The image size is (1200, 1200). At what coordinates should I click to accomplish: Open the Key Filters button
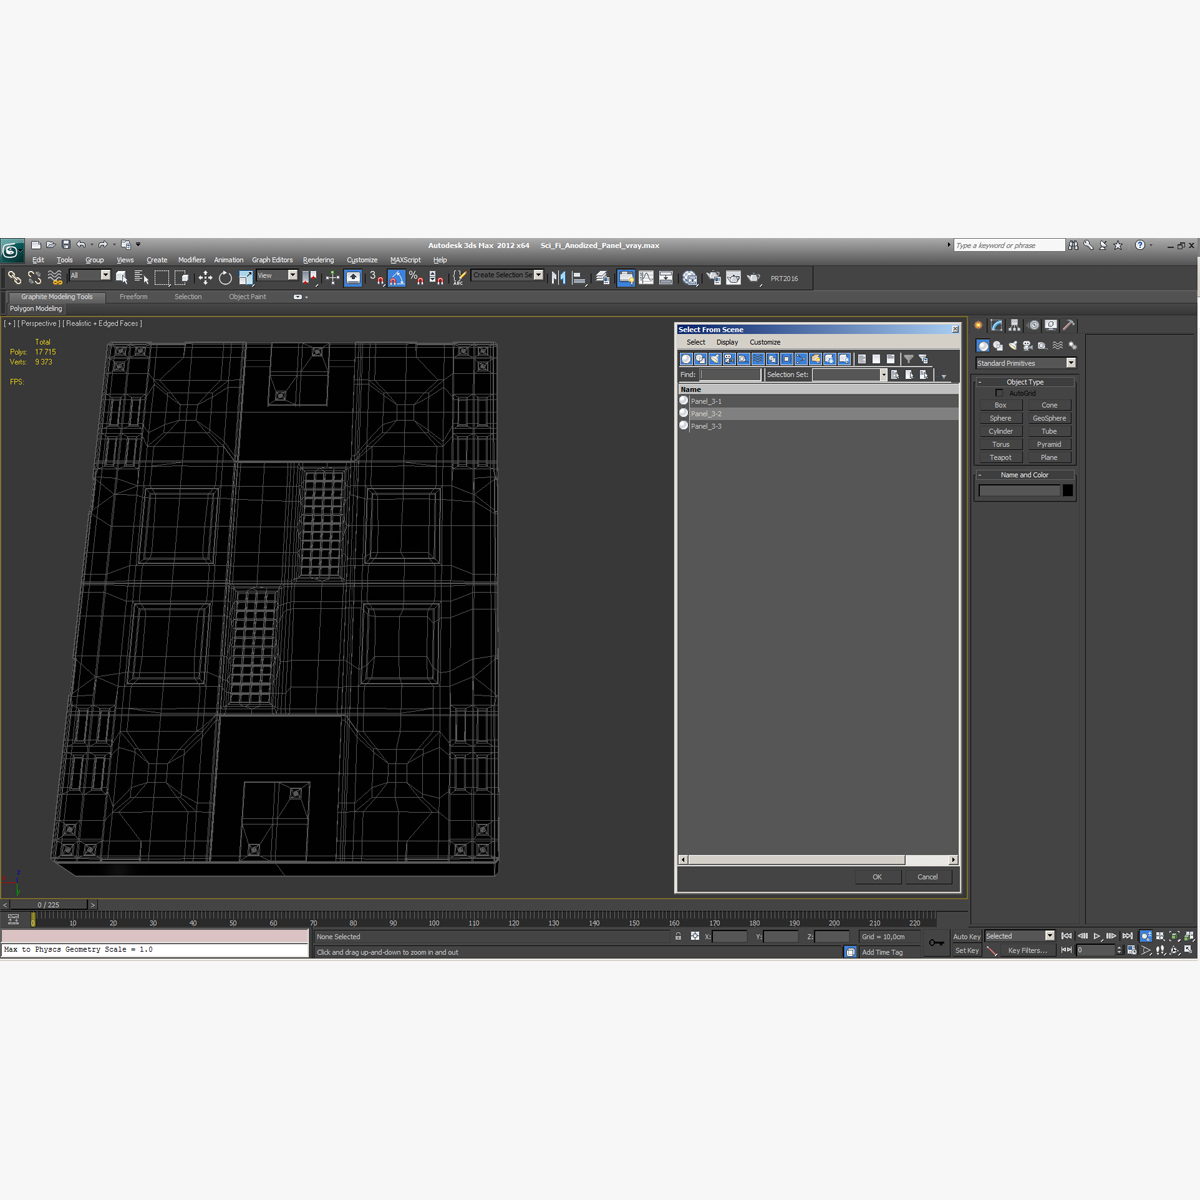(1027, 951)
